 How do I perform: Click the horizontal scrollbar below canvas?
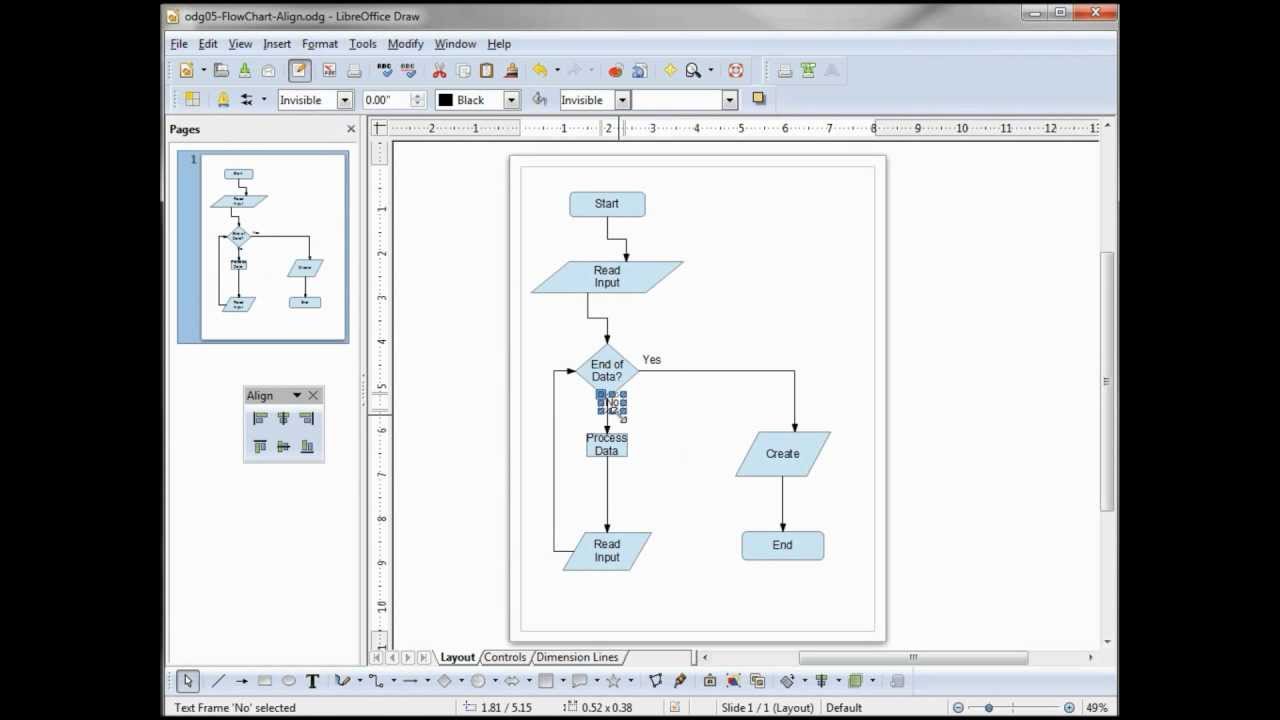pyautogui.click(x=912, y=657)
